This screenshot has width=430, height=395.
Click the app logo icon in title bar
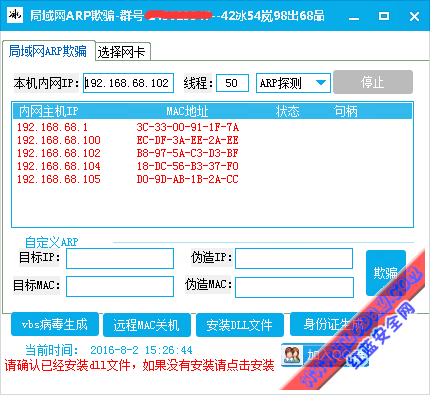(15, 15)
